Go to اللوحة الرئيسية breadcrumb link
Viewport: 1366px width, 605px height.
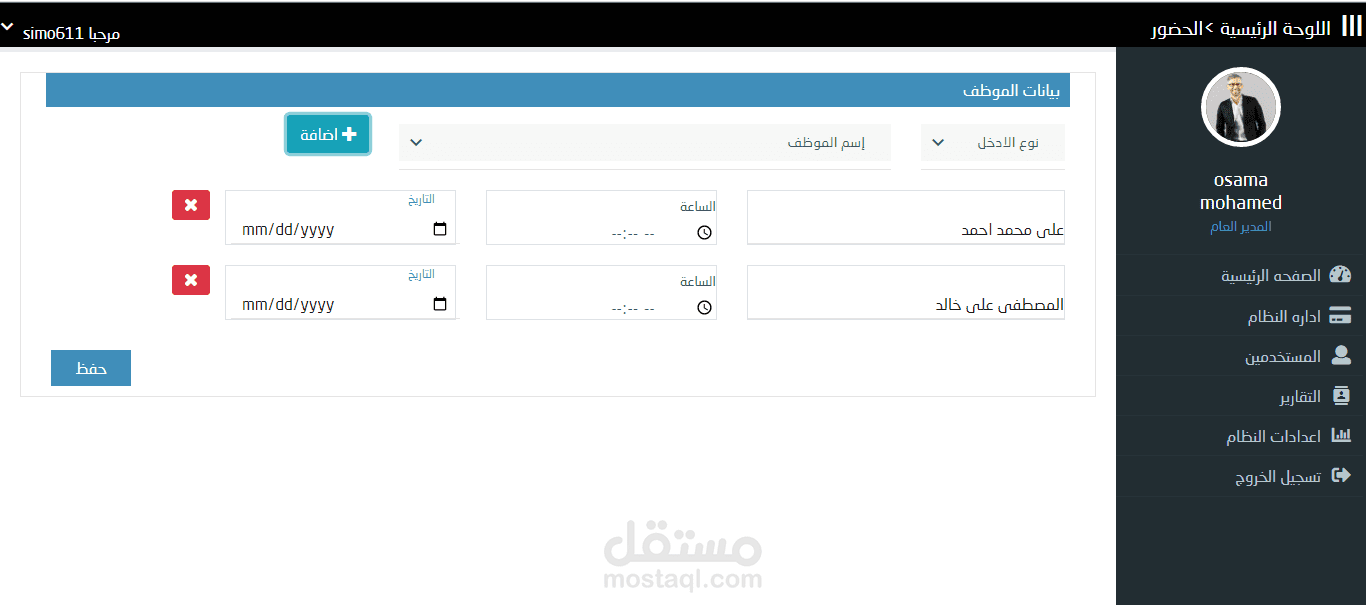(x=1275, y=28)
